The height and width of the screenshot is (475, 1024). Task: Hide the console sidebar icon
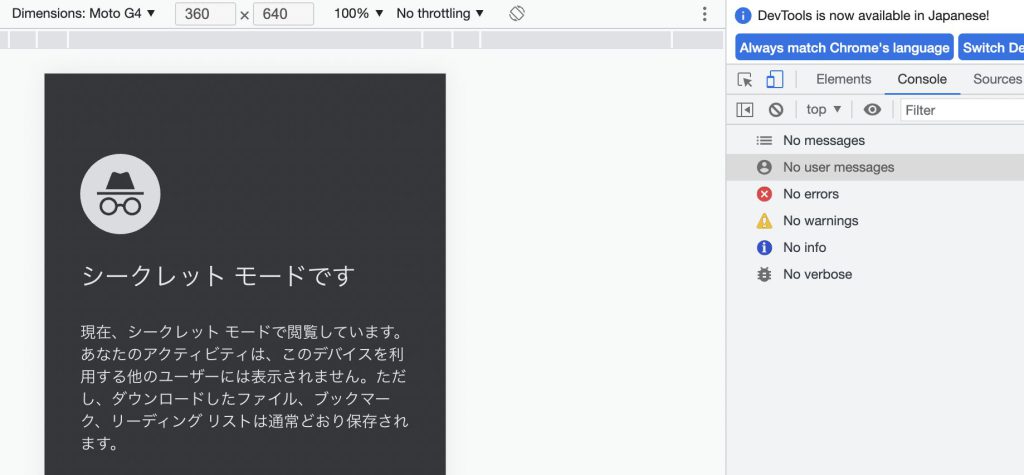[744, 110]
